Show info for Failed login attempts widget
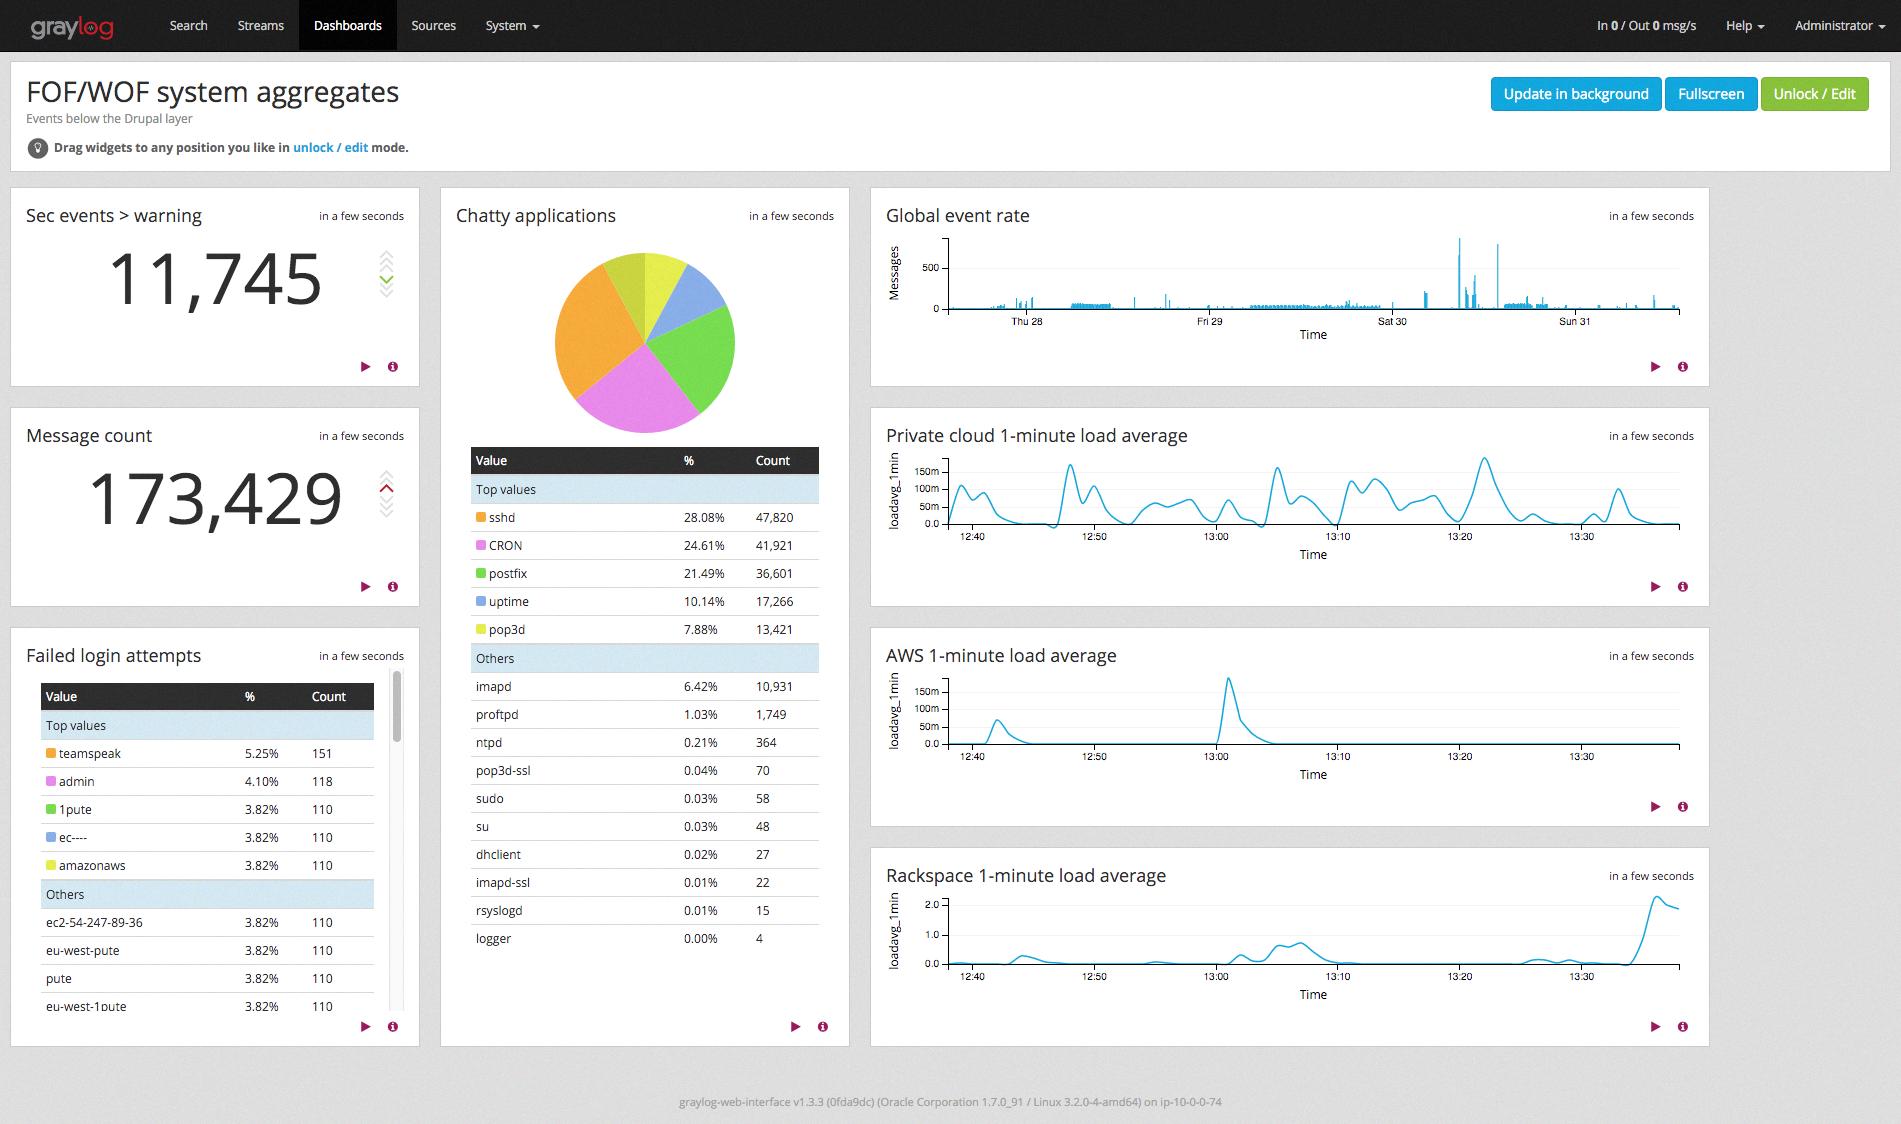This screenshot has width=1901, height=1124. [x=393, y=1027]
